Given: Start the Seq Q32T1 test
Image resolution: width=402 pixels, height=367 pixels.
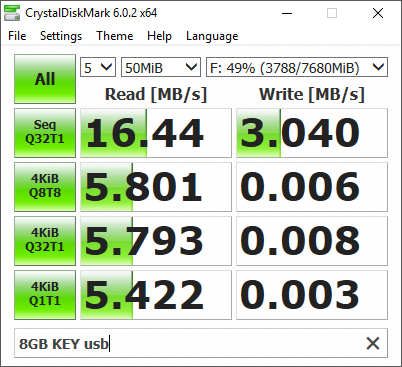Looking at the screenshot, I should click(45, 133).
